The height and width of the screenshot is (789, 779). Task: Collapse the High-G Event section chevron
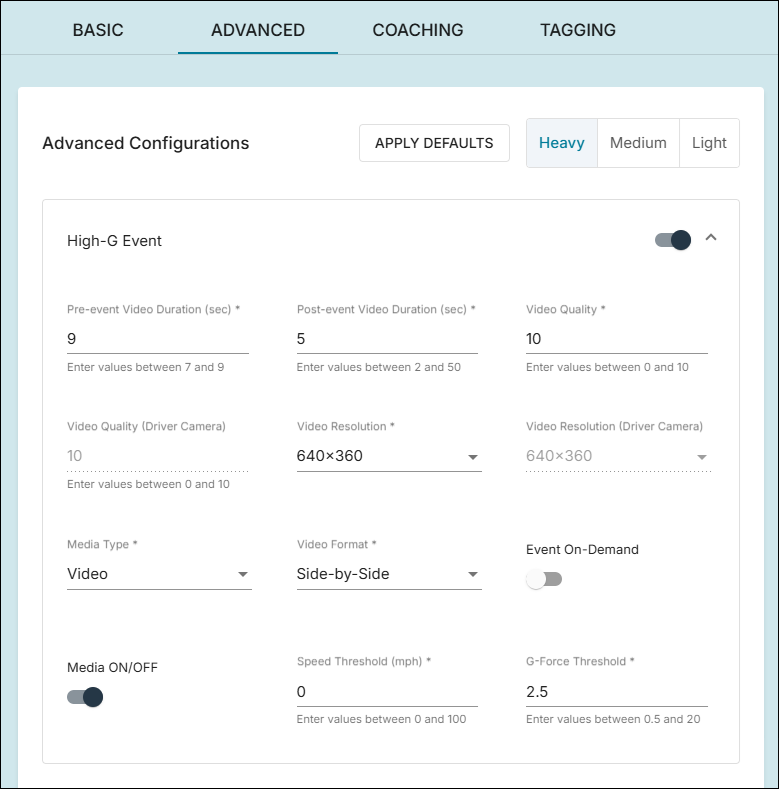pyautogui.click(x=711, y=238)
